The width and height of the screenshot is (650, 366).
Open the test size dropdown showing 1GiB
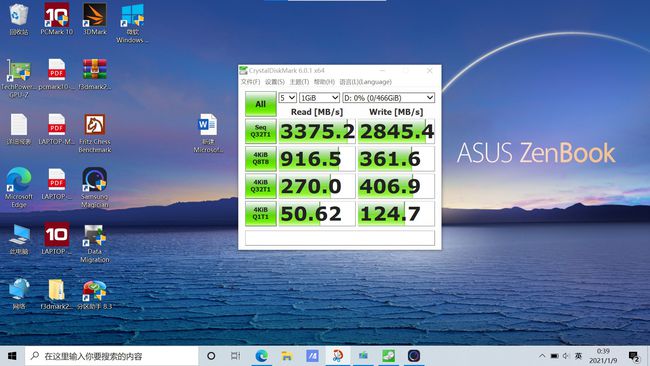[319, 98]
